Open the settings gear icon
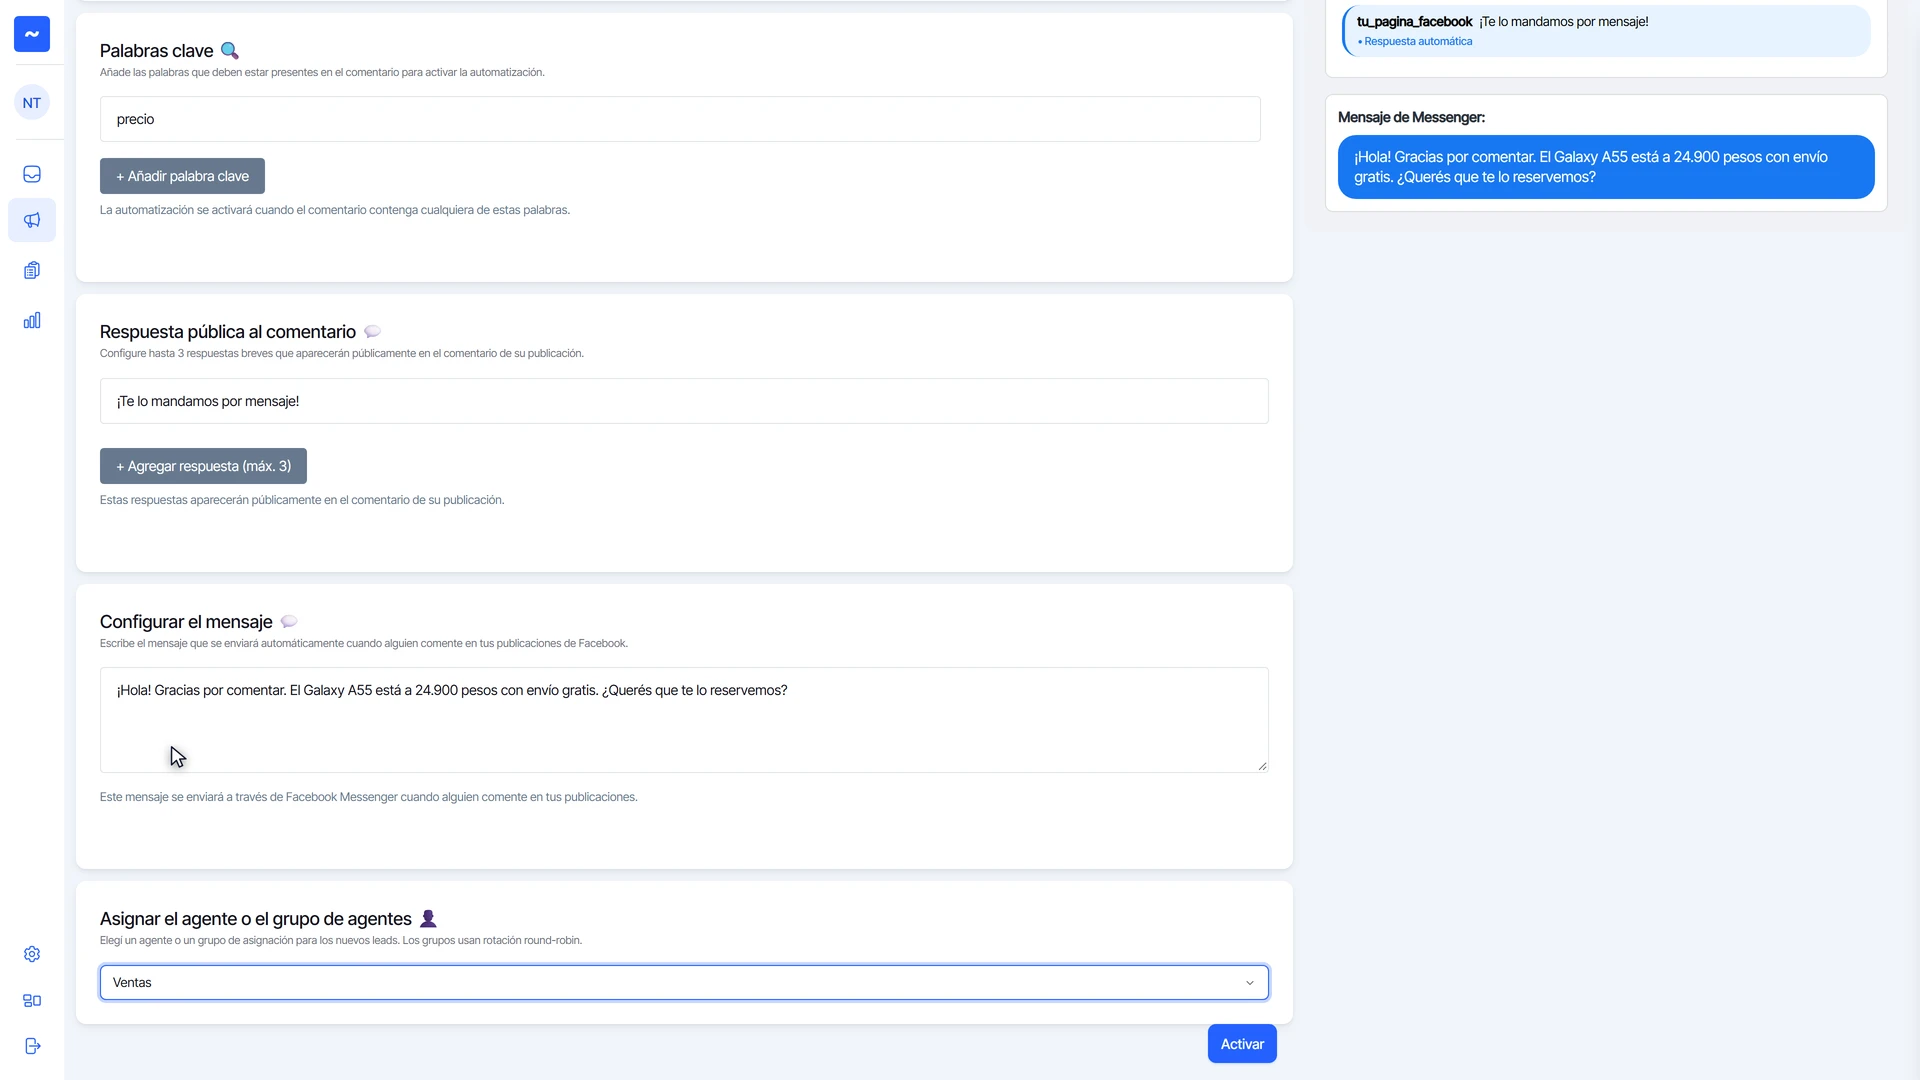The image size is (1920, 1080). 32,954
